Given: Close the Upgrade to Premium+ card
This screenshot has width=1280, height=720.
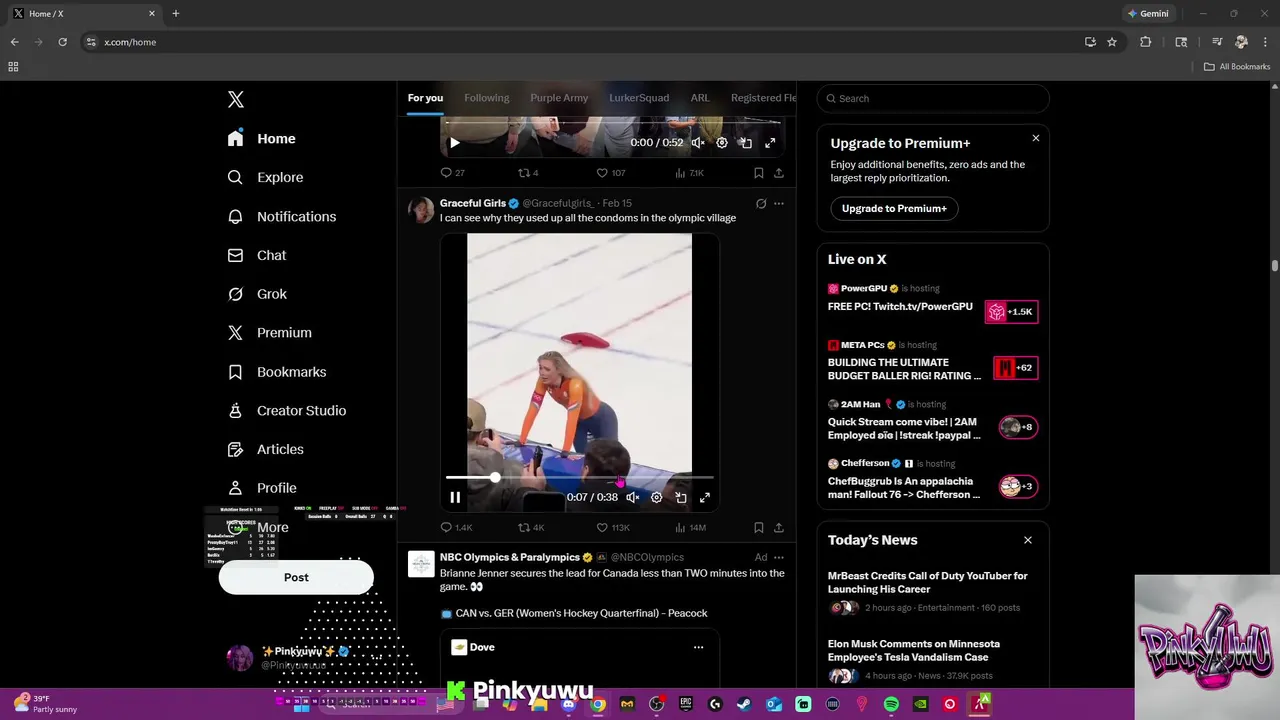Looking at the screenshot, I should coord(1036,138).
